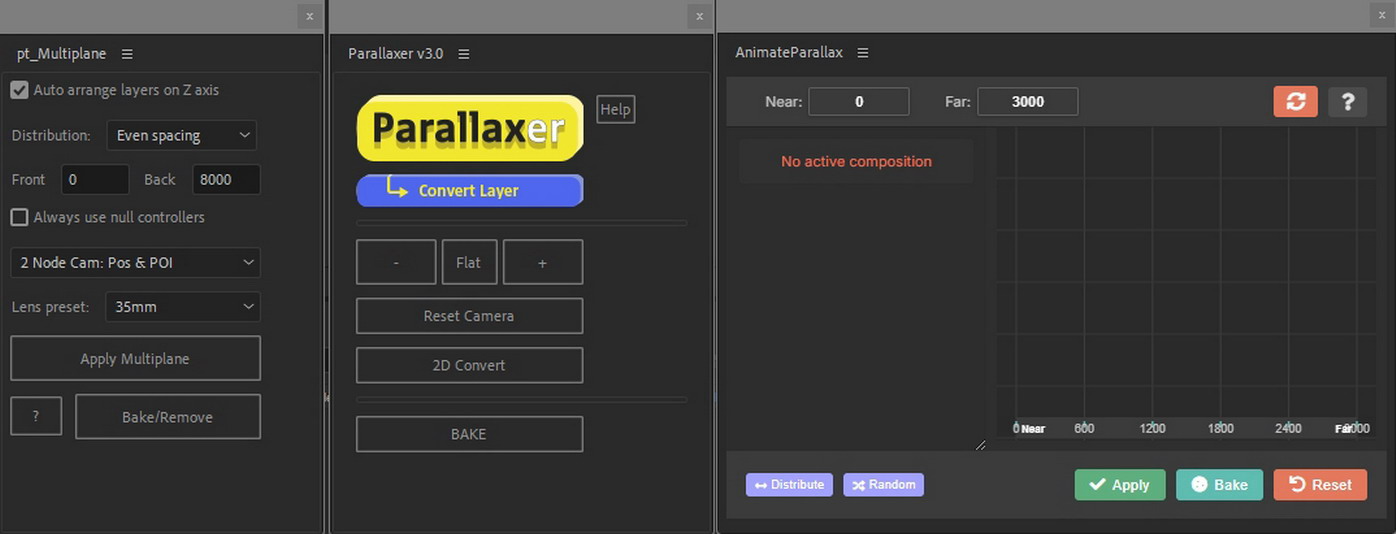Click the Flat button in Parallaxer
Viewport: 1396px width, 534px height.
tap(468, 262)
